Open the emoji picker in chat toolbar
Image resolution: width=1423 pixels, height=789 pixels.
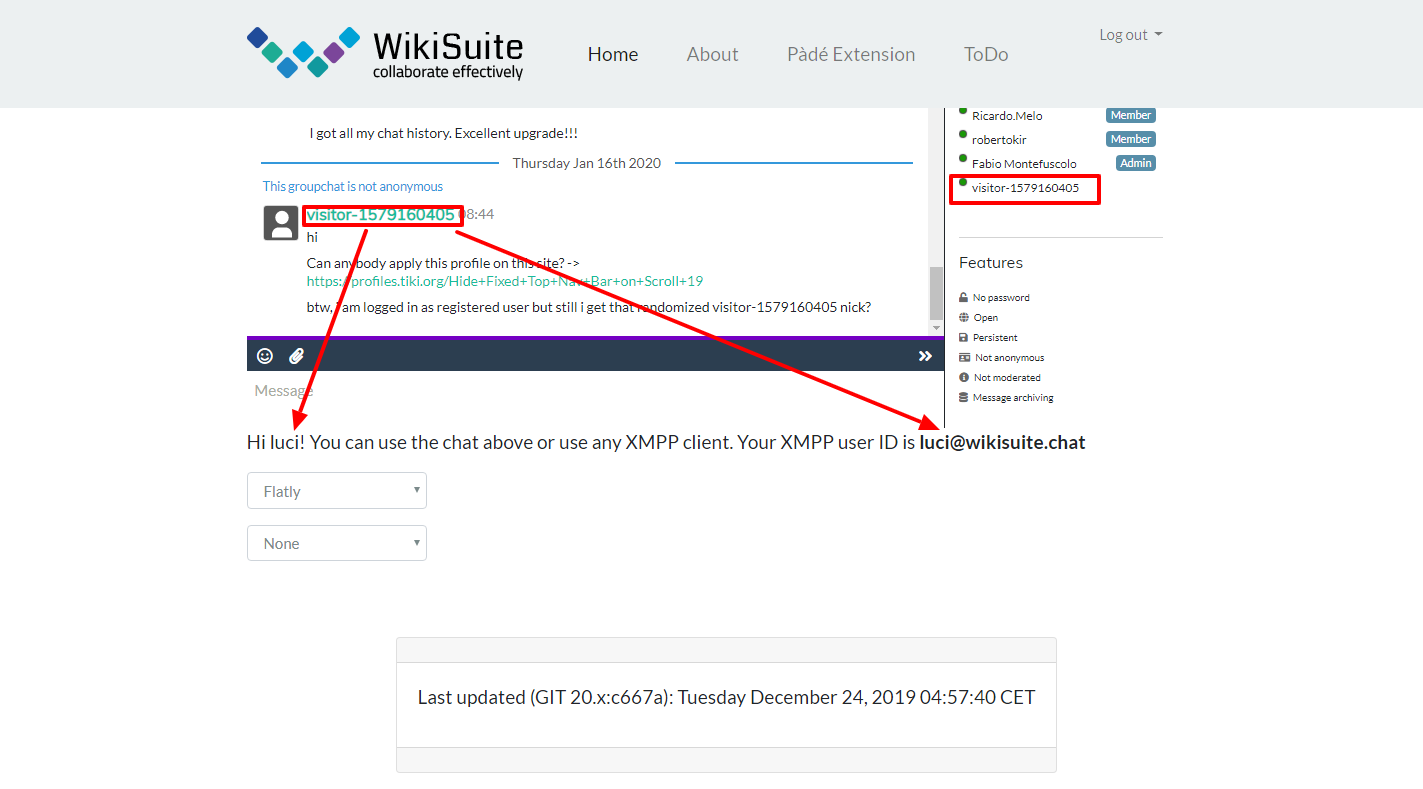click(x=265, y=355)
